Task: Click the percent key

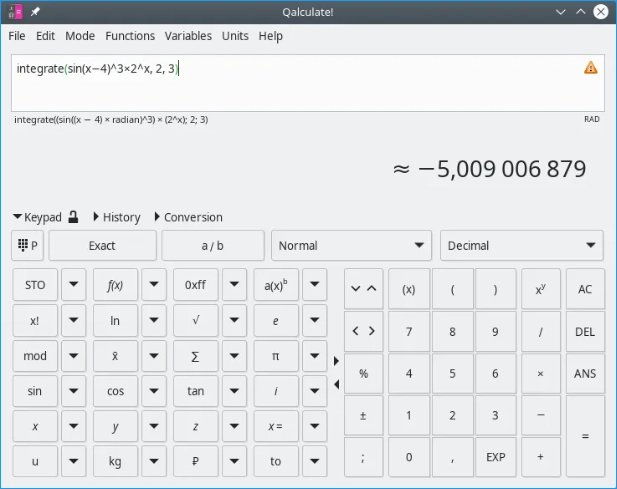Action: pos(364,373)
